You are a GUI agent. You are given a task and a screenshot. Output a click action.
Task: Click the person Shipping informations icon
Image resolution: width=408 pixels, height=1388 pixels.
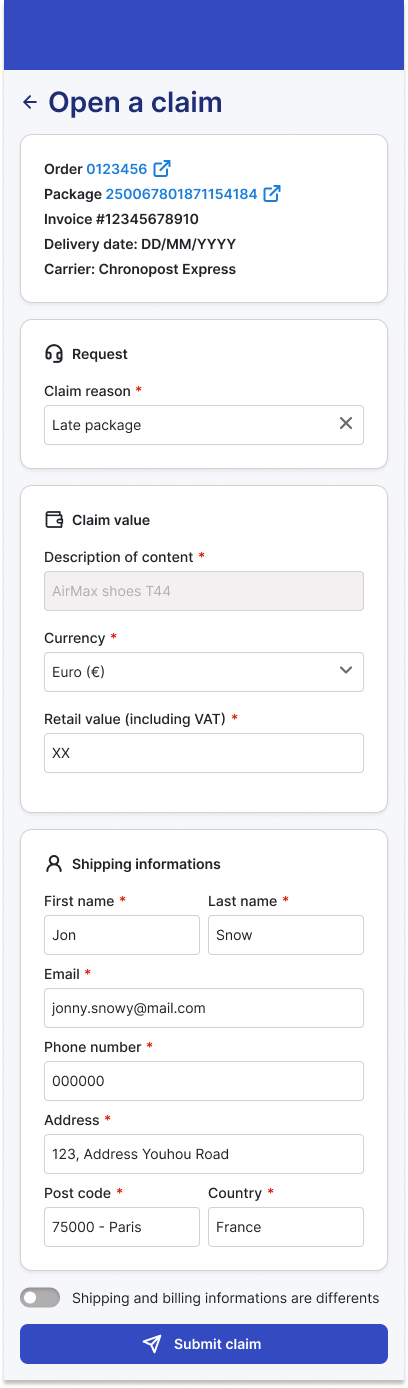pos(54,864)
